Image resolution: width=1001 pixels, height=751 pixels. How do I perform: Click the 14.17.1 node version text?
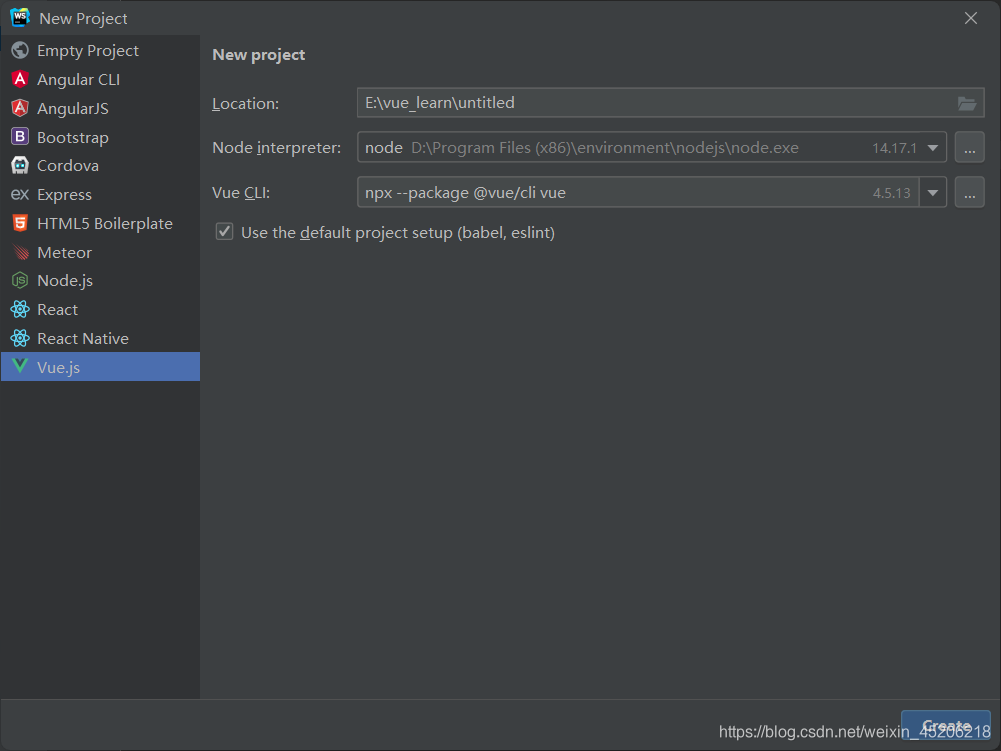click(894, 148)
